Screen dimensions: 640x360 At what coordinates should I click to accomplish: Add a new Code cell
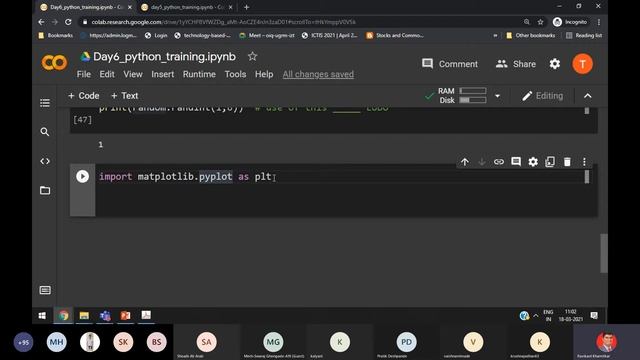(84, 96)
